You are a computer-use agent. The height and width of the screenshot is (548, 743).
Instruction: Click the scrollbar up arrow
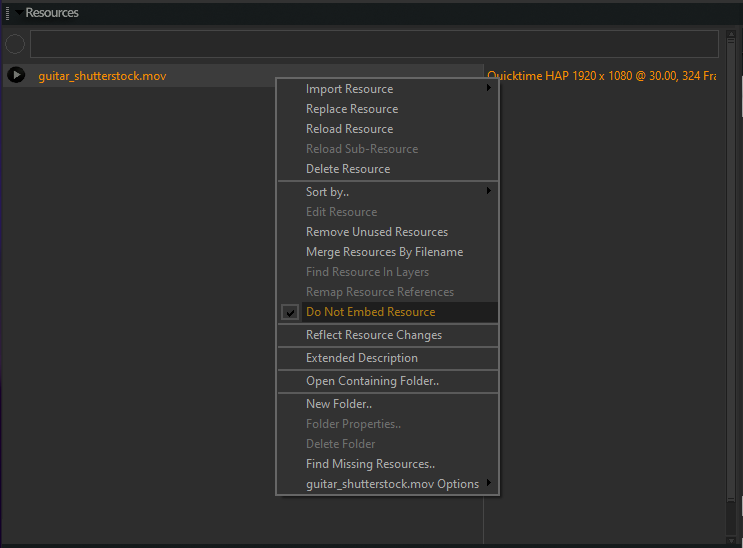(731, 35)
